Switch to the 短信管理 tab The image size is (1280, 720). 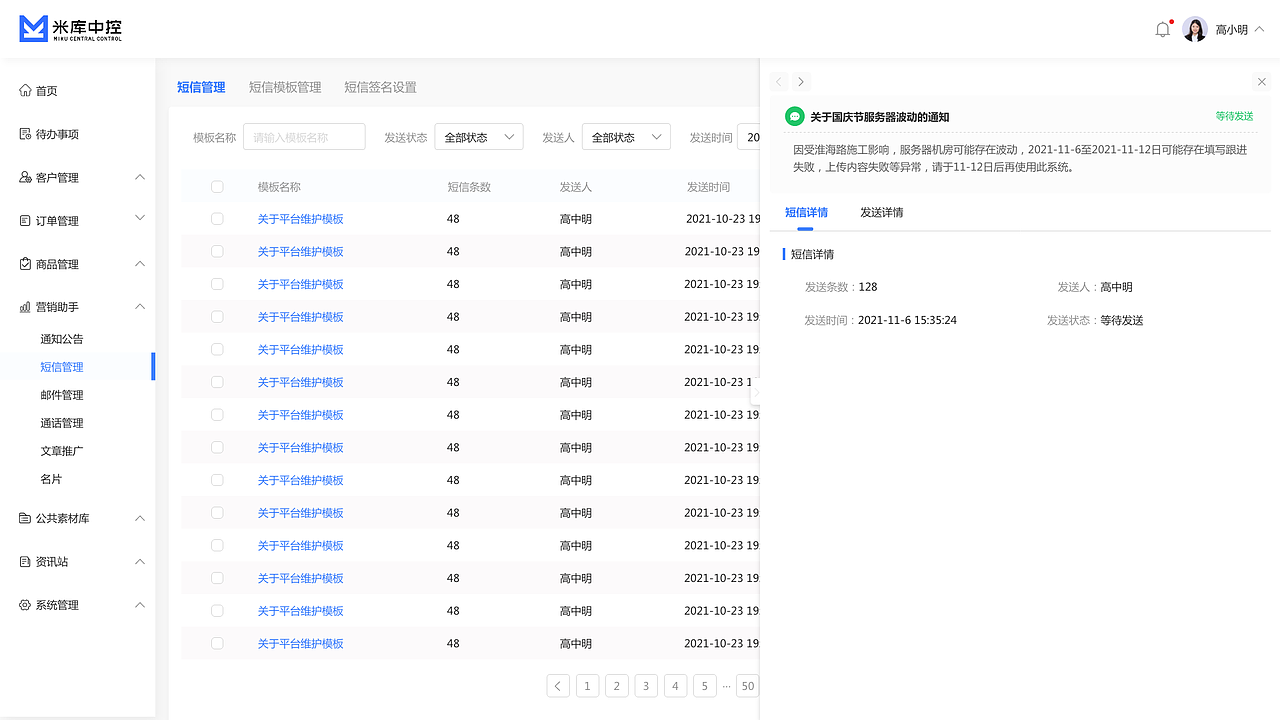[201, 87]
